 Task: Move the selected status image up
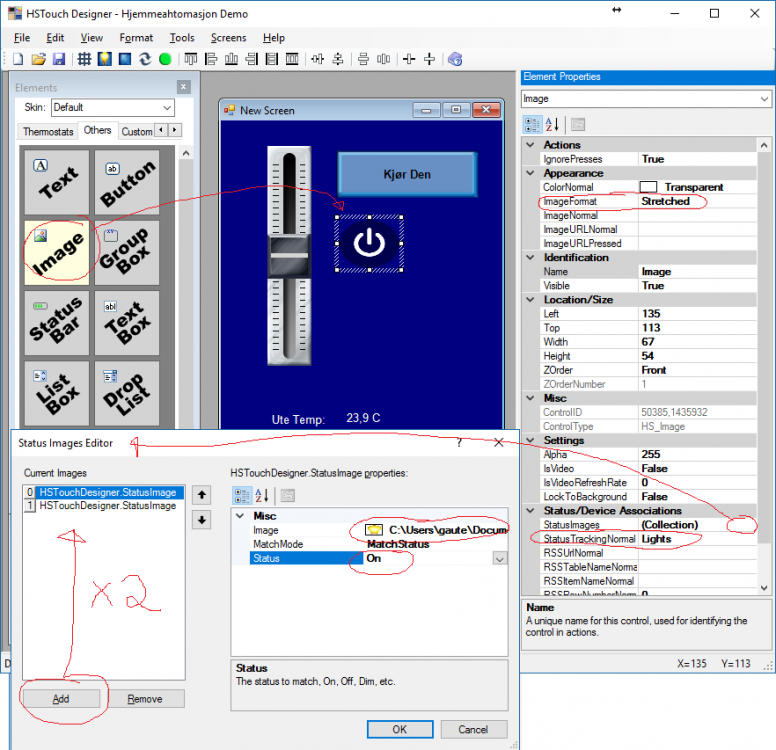[x=200, y=494]
